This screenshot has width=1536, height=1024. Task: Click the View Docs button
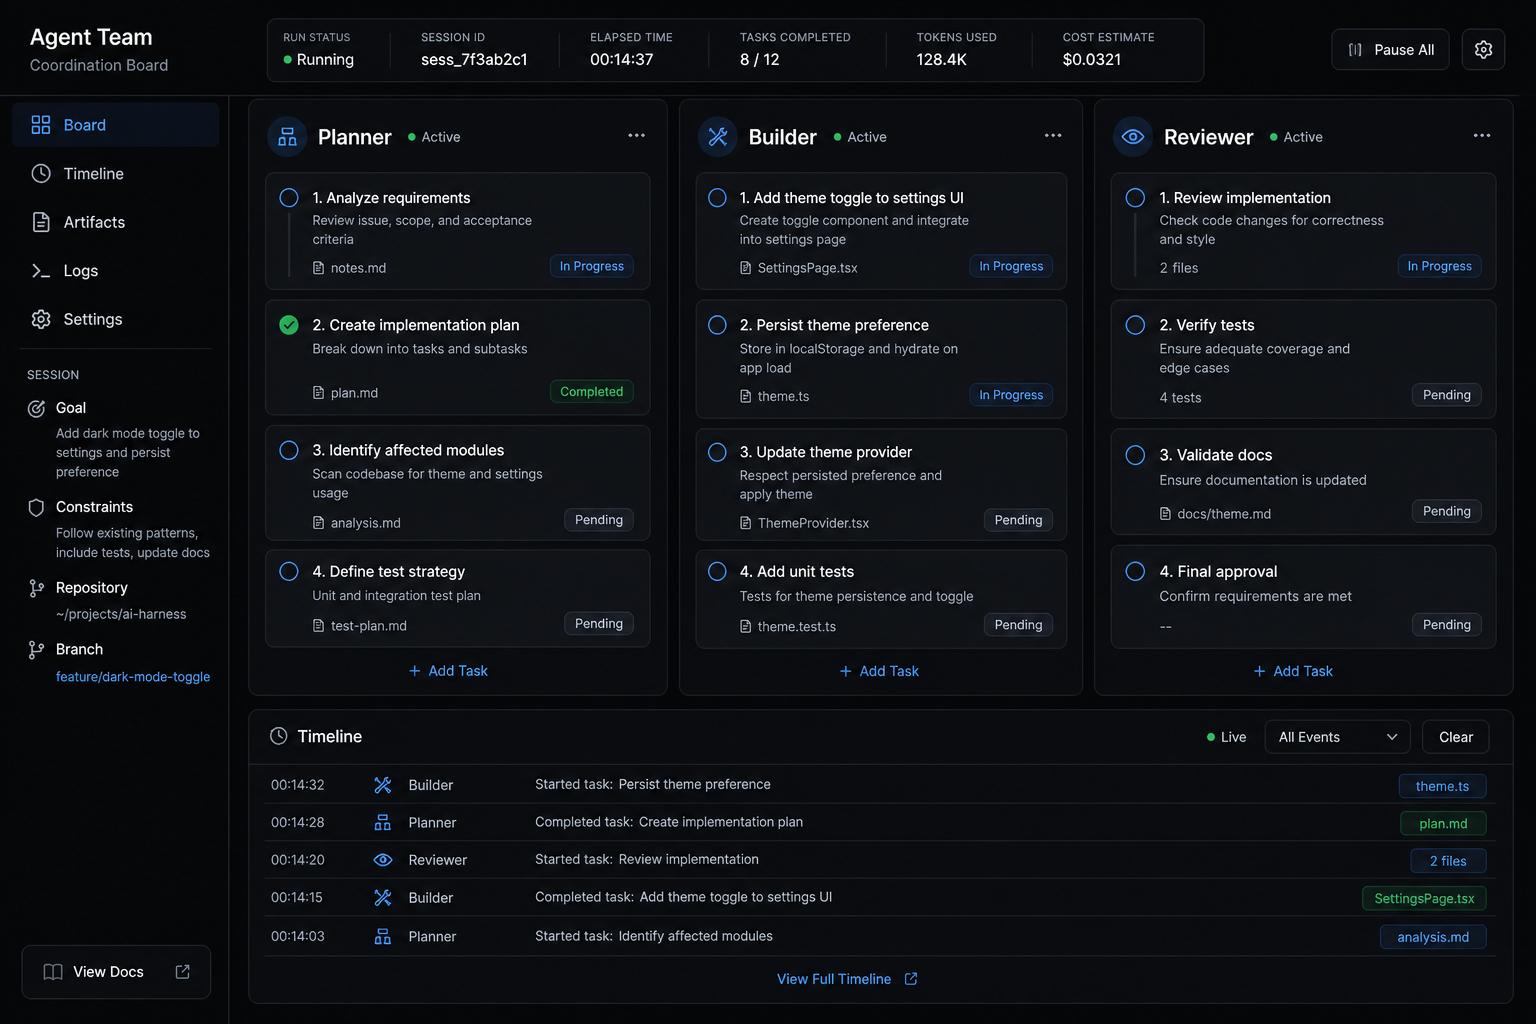pos(116,972)
